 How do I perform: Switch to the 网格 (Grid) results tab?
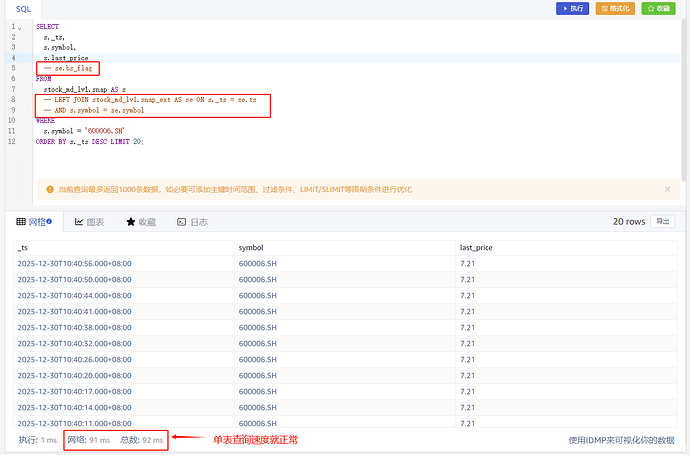tap(34, 222)
